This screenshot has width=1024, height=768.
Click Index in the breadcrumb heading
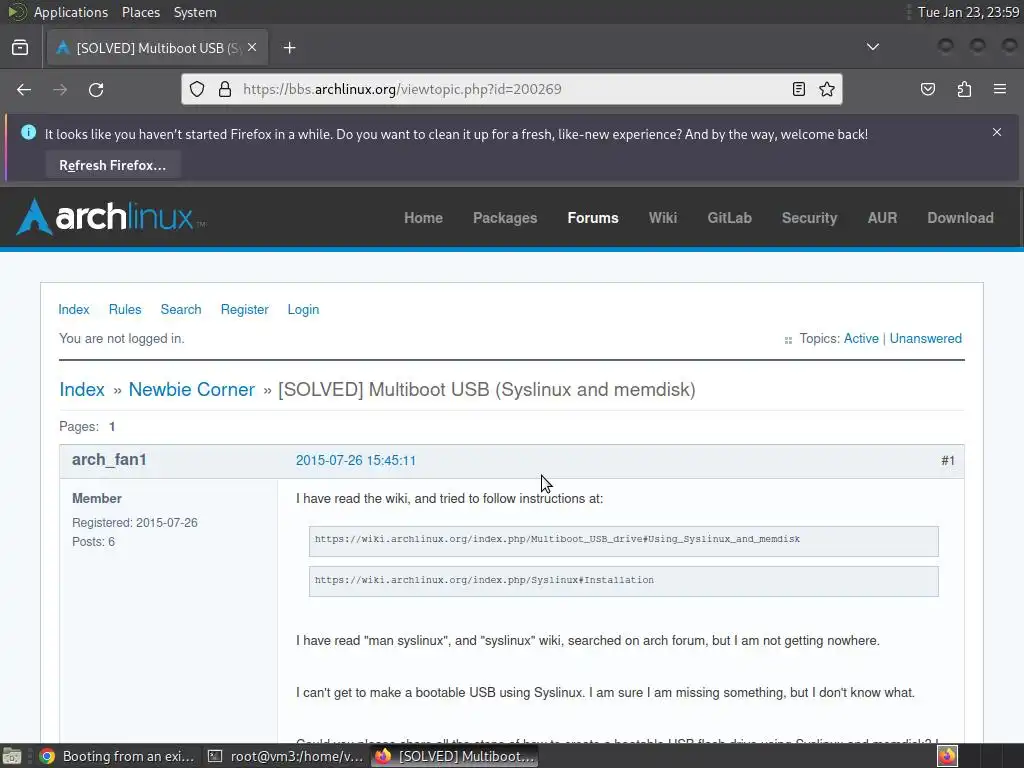tap(82, 389)
